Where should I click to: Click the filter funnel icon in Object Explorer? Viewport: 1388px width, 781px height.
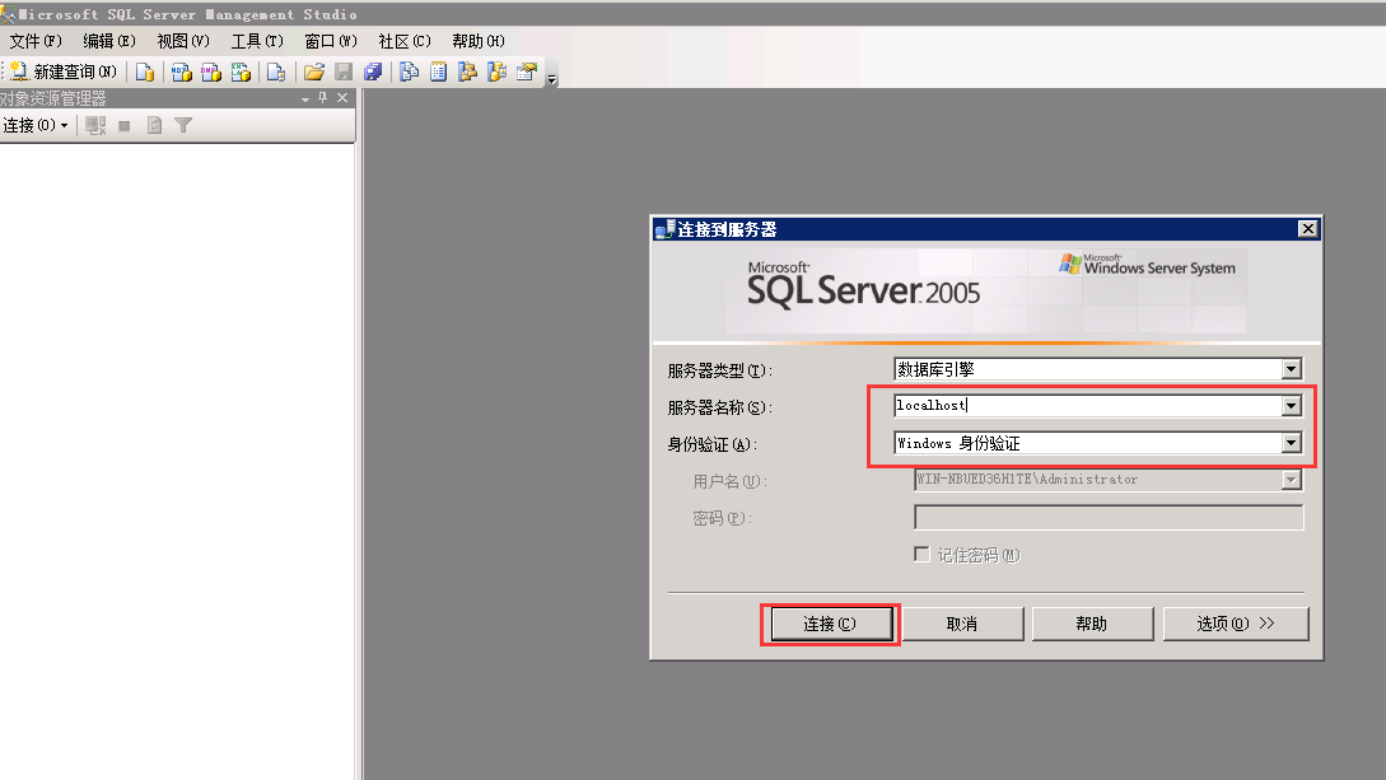pos(183,125)
